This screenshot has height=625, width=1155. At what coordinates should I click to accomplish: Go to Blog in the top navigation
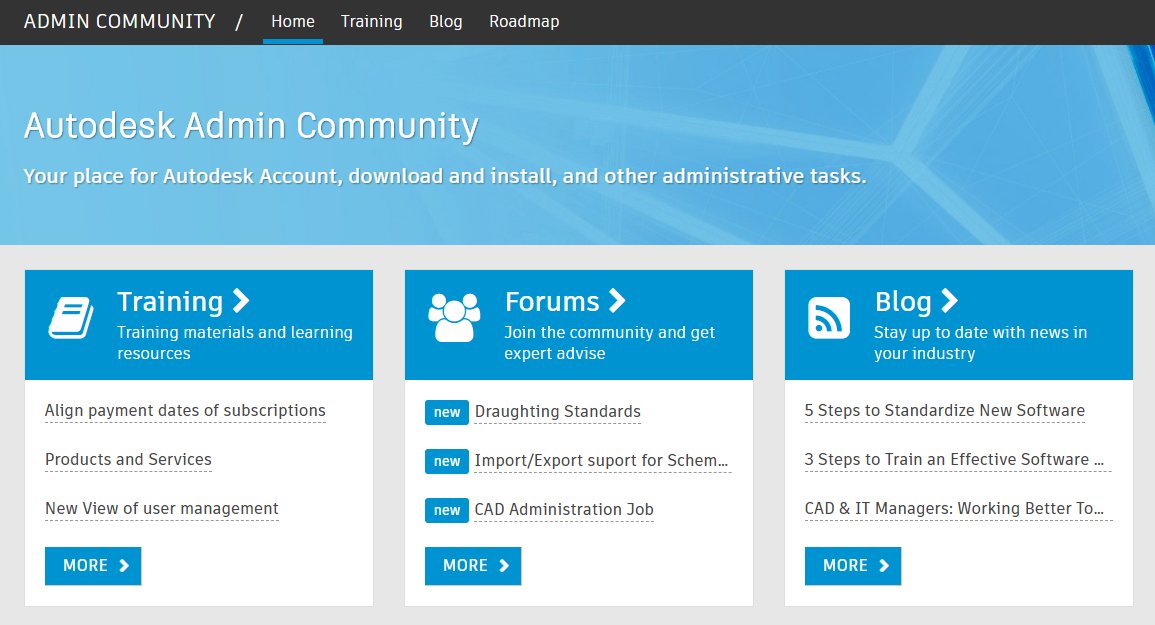[446, 21]
